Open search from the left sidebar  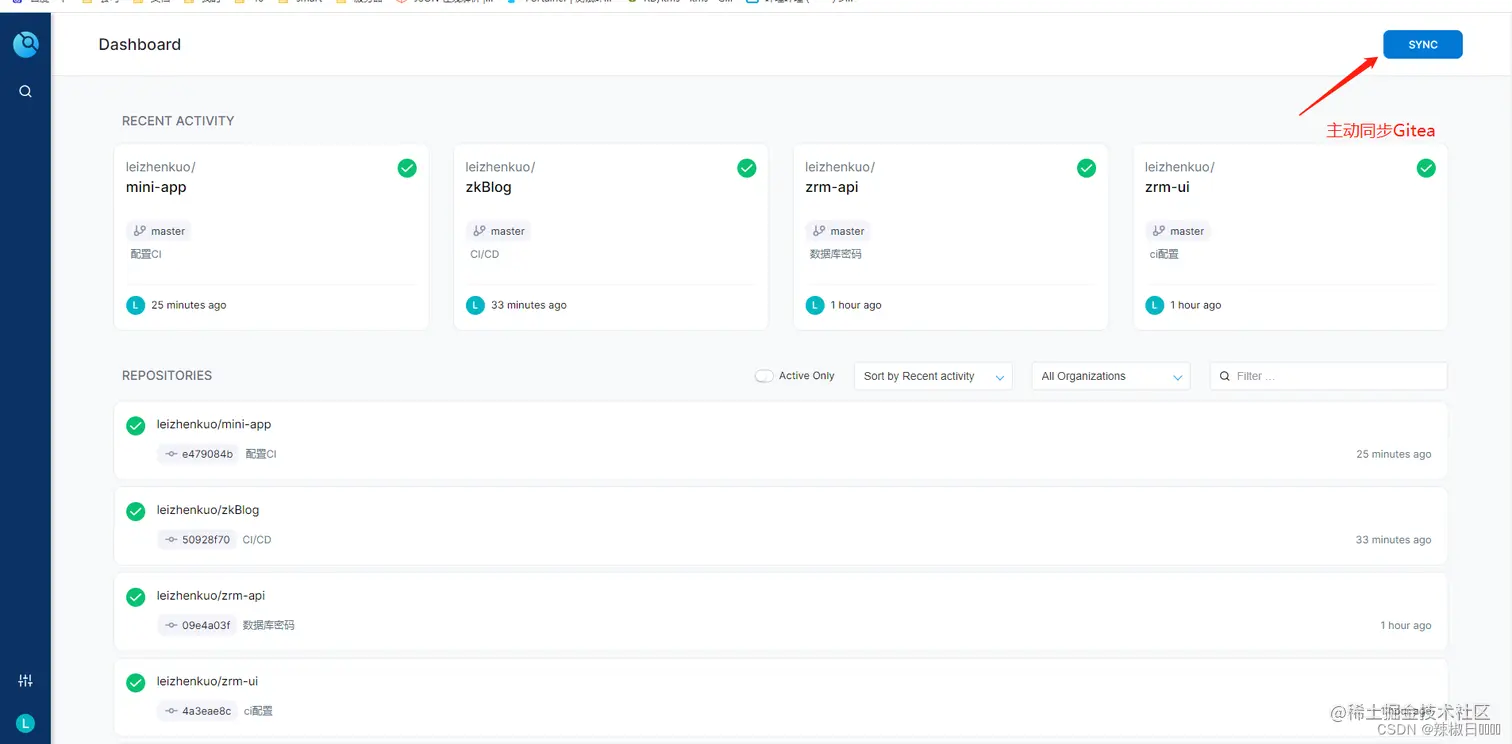tap(25, 91)
